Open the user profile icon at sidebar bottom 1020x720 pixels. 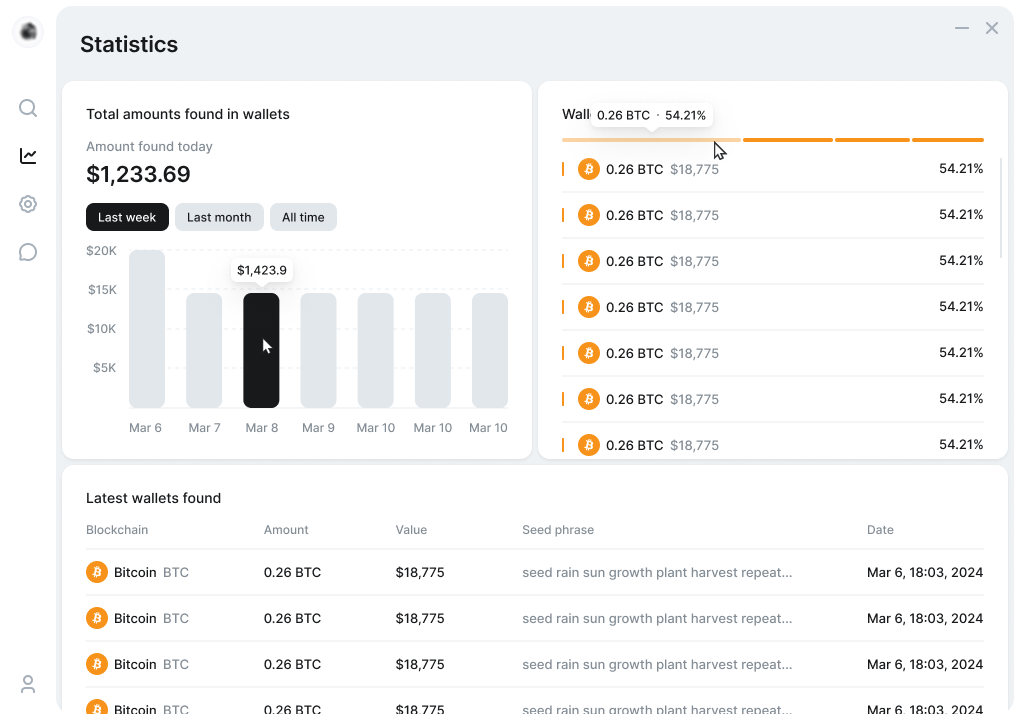[28, 684]
